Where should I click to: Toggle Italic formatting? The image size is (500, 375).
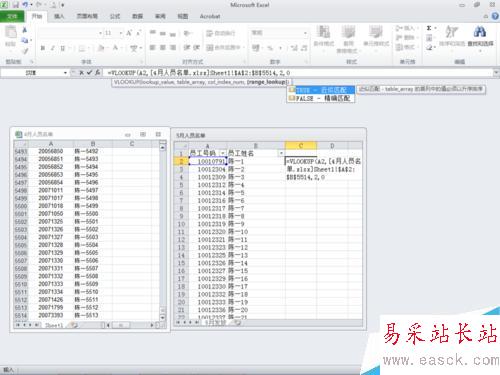pos(53,48)
